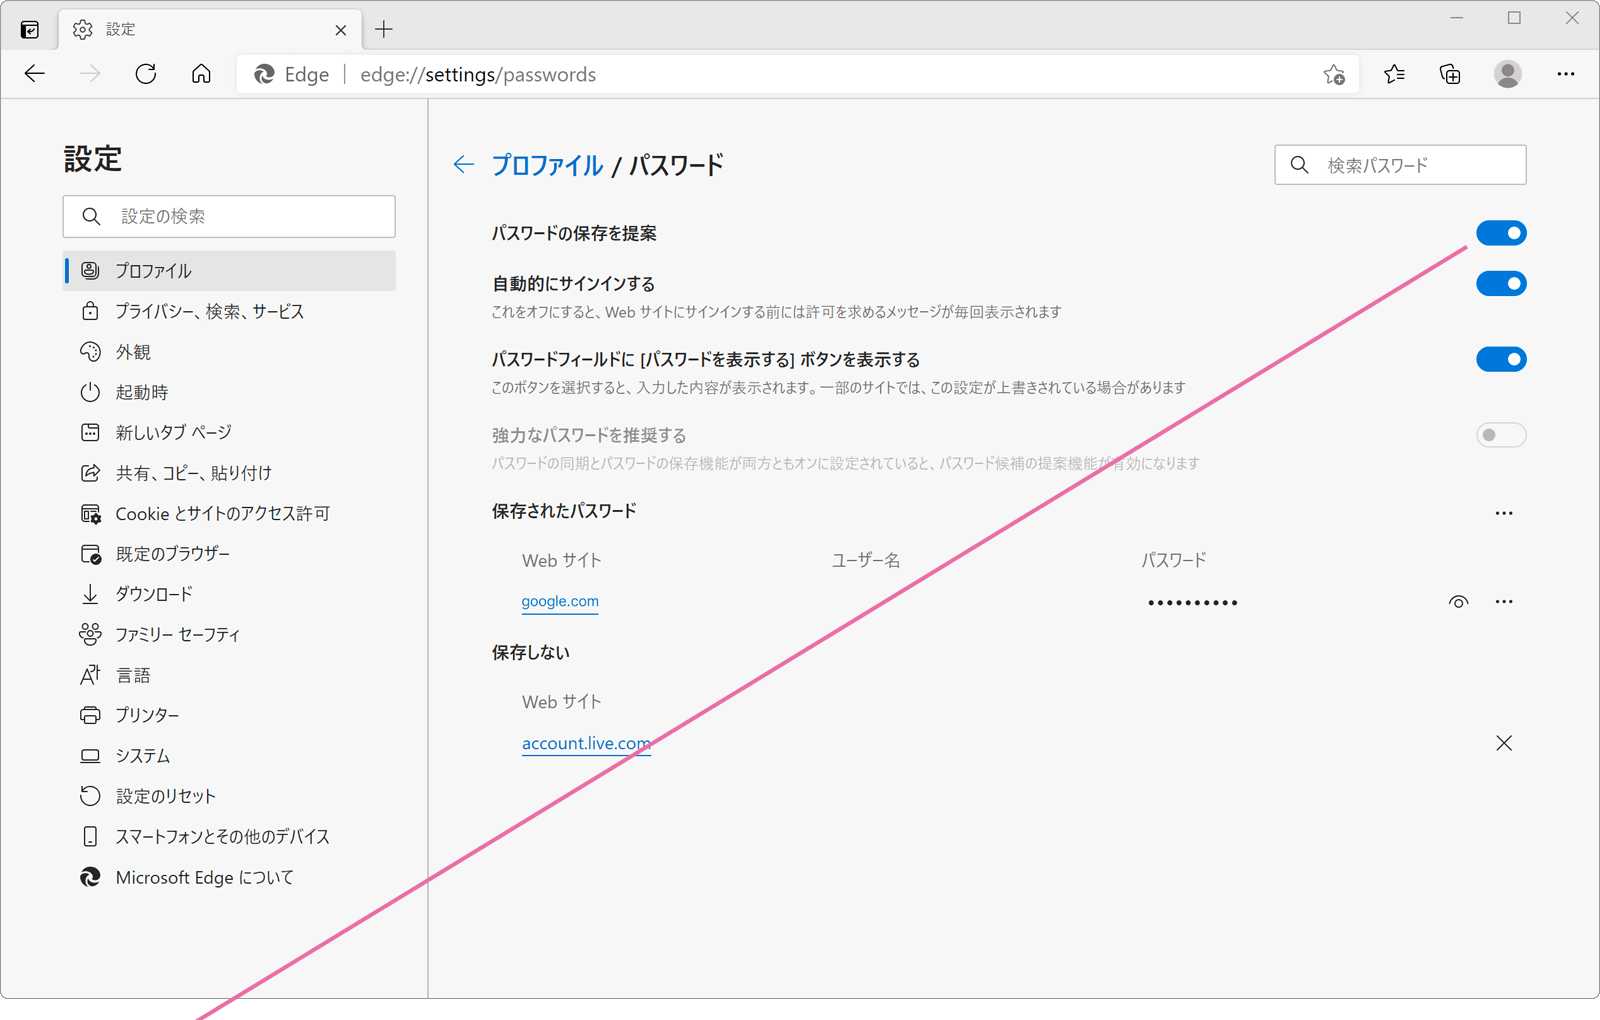
Task: Toggle 自動的にサインインする switch
Action: click(x=1501, y=284)
